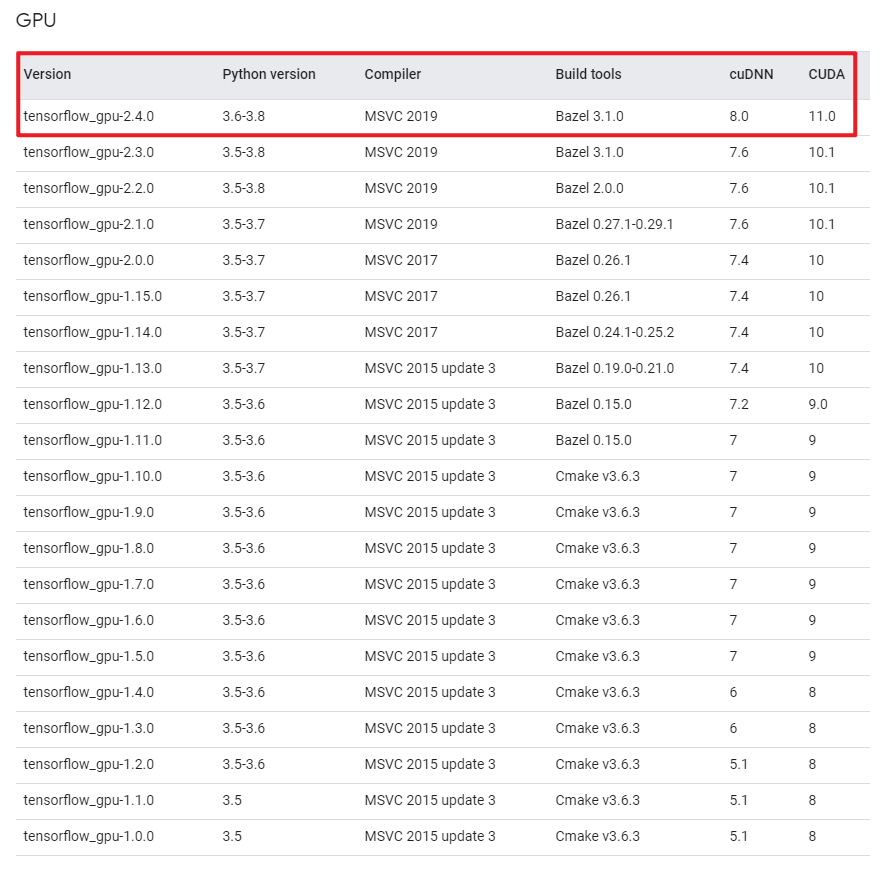Select the tensorflow_gpu-1.1.0 cell
Viewport: 884px width, 871px height.
point(89,801)
